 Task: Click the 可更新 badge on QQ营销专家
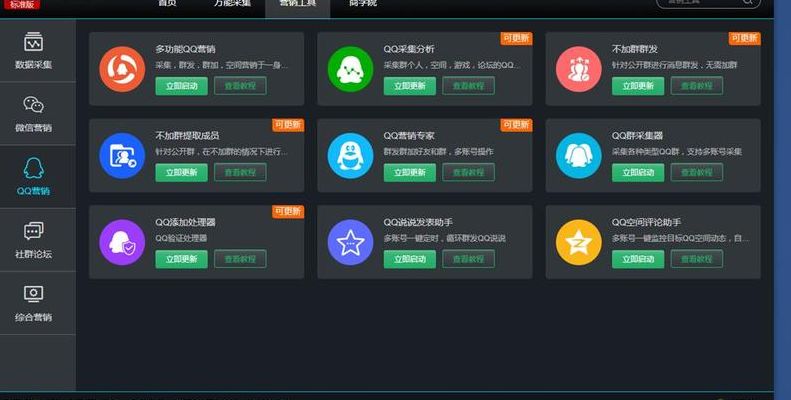[x=516, y=125]
